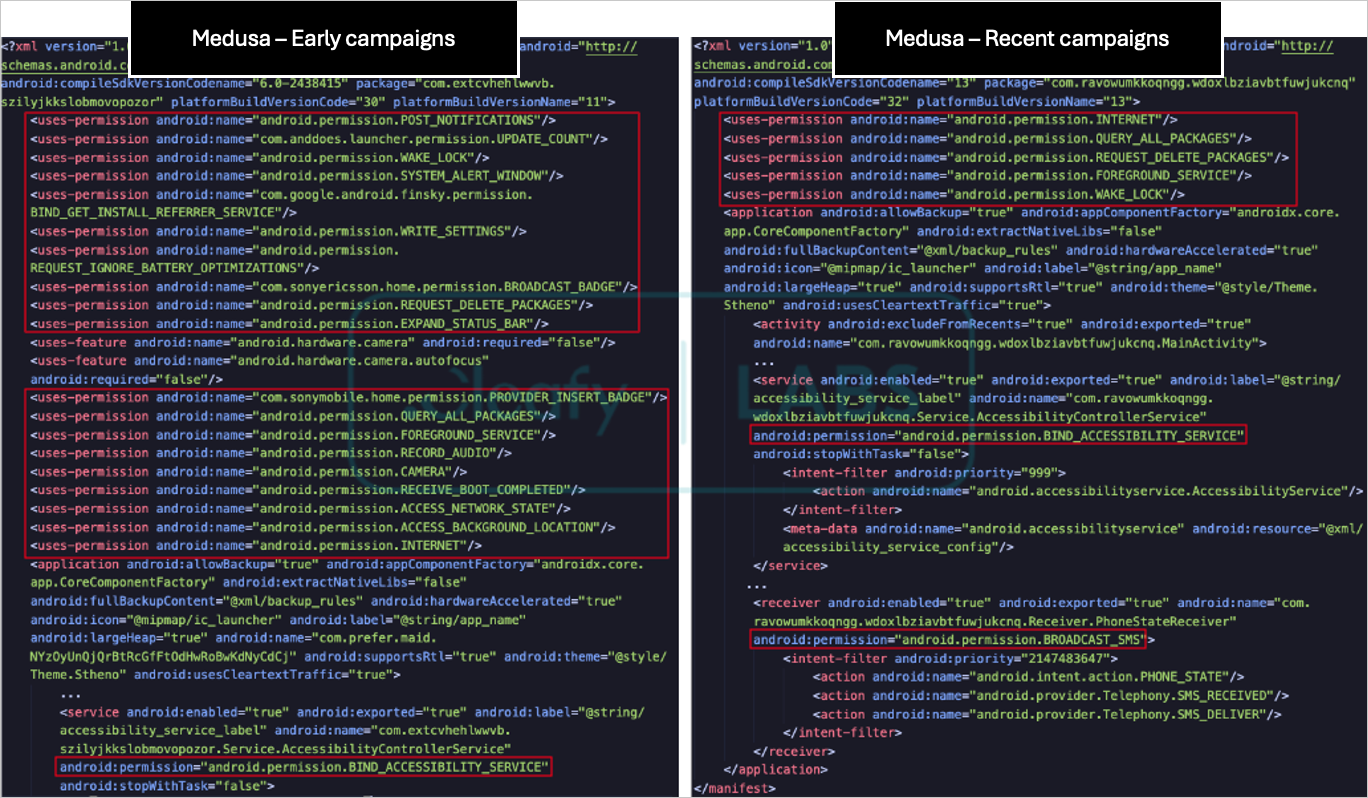The height and width of the screenshot is (798, 1368).
Task: Select the closing </receiver> tag
Action: click(x=794, y=750)
